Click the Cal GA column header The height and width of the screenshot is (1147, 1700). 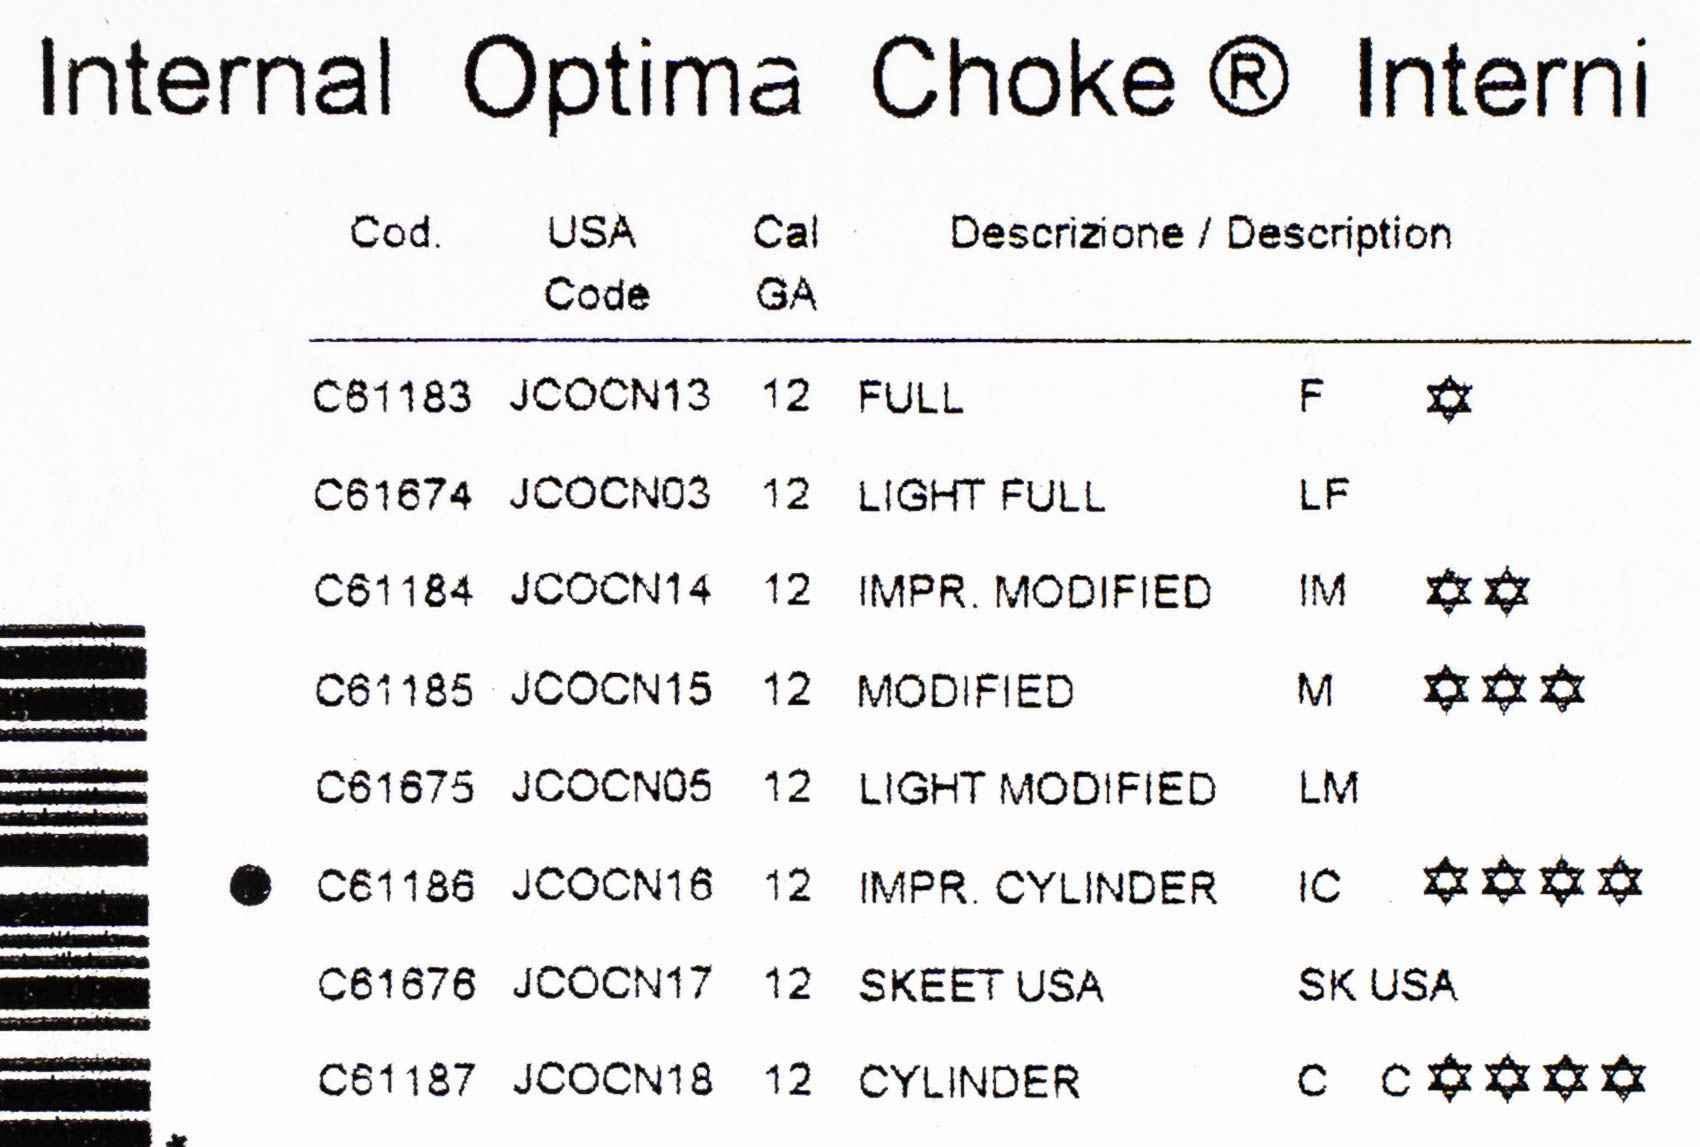point(786,263)
